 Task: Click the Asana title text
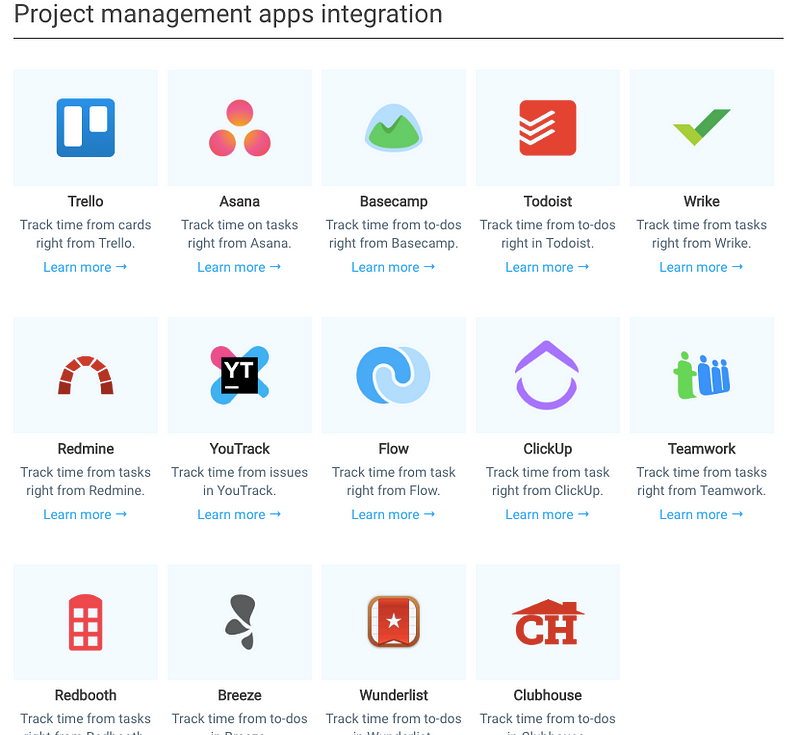pos(240,201)
